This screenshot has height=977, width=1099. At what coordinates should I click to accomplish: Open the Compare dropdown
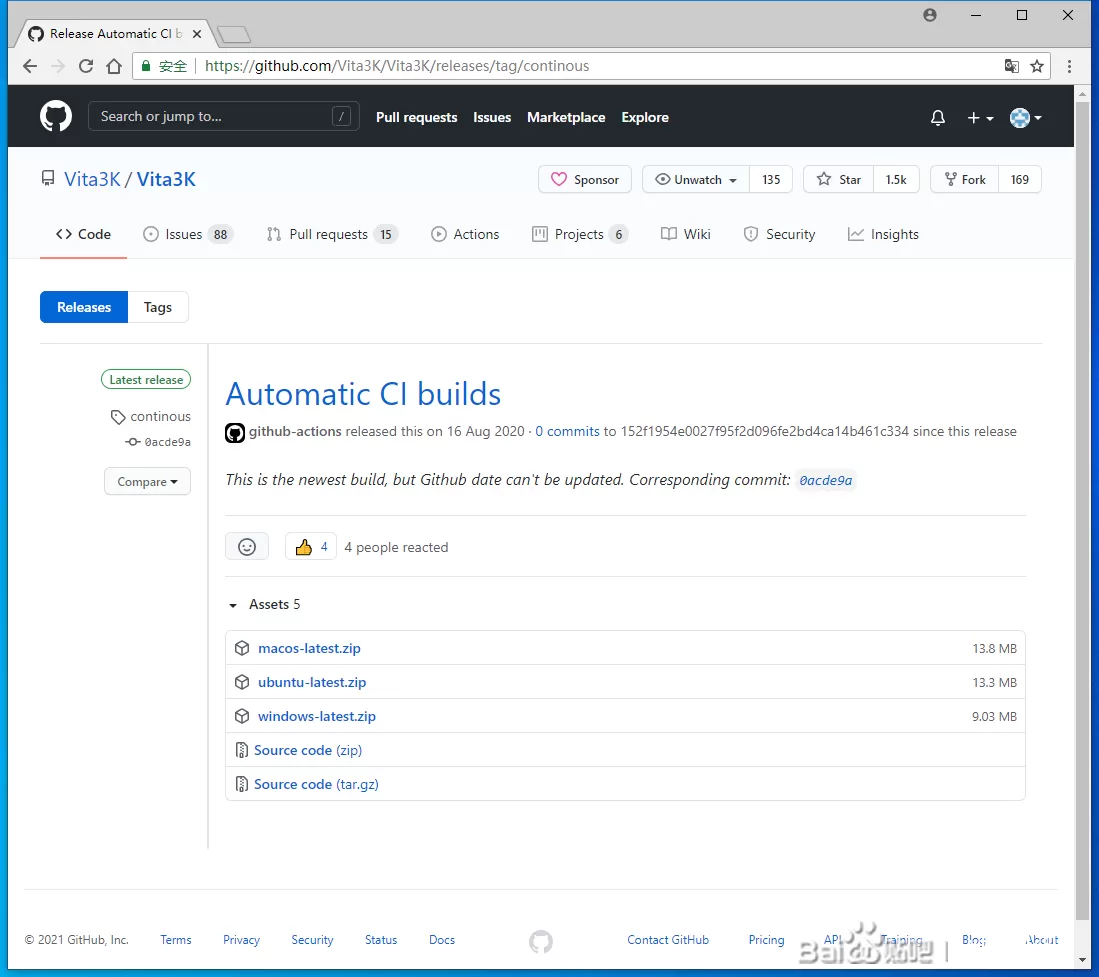[x=147, y=481]
